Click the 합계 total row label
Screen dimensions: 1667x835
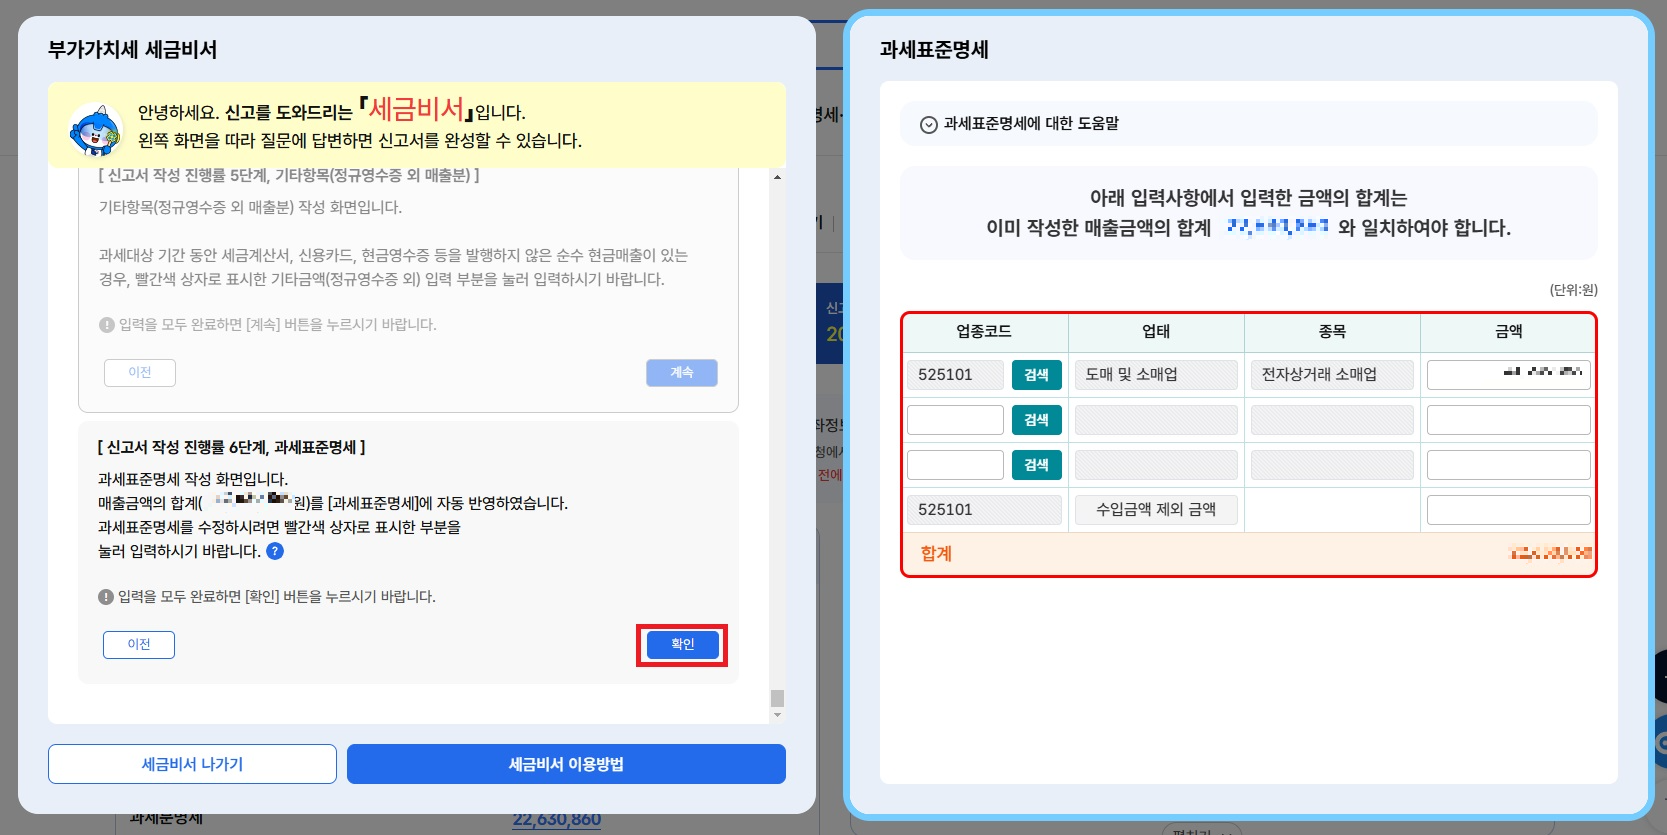936,554
